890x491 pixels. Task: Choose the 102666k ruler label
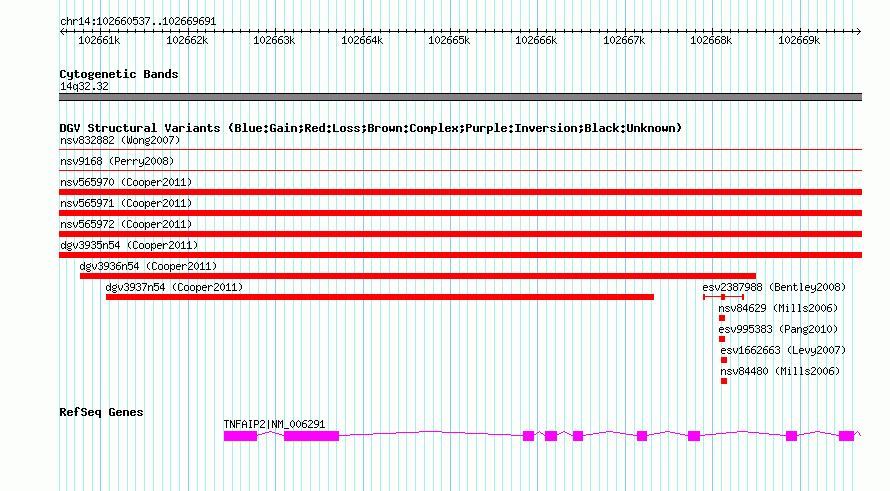pos(536,41)
